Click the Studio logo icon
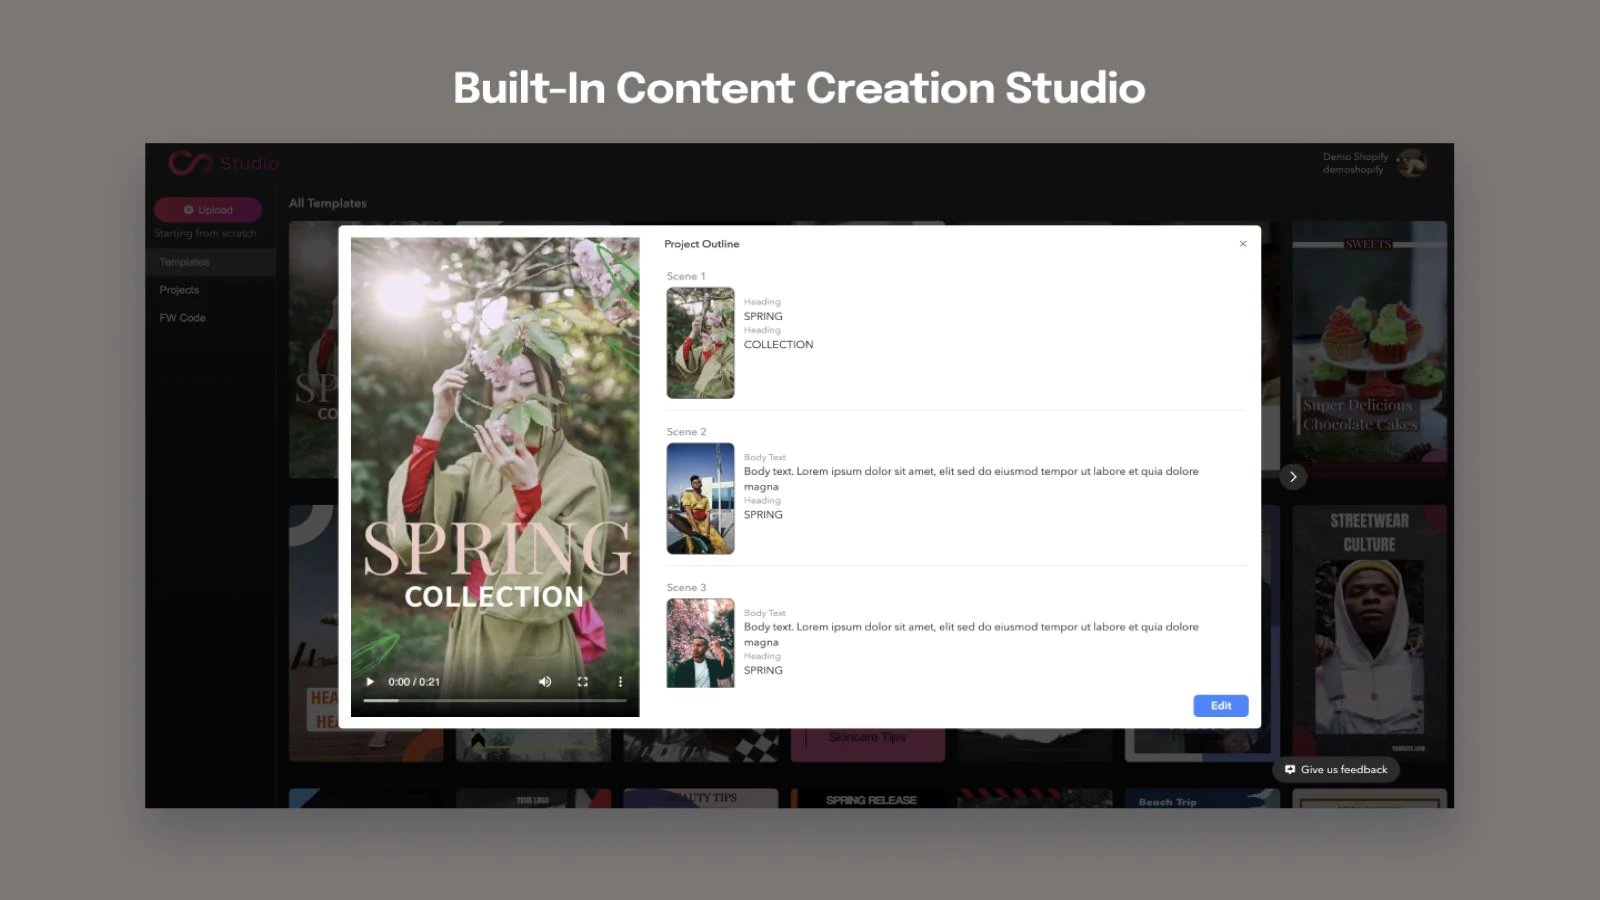Viewport: 1600px width, 900px height. [x=190, y=163]
